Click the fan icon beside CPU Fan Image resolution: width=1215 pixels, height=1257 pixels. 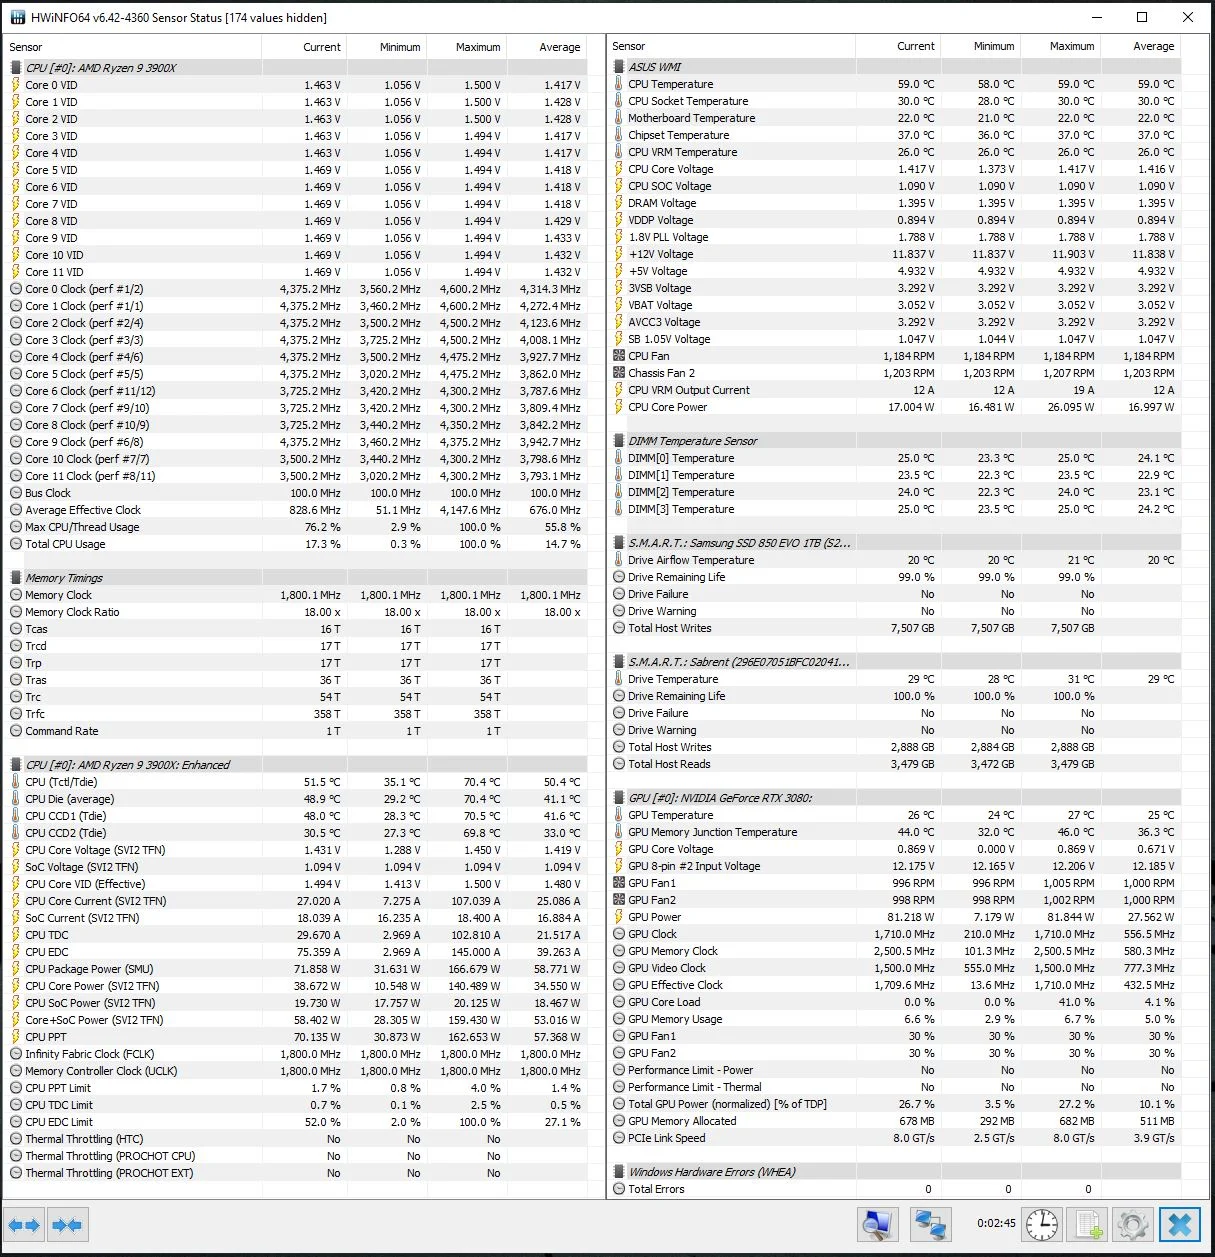pyautogui.click(x=619, y=356)
